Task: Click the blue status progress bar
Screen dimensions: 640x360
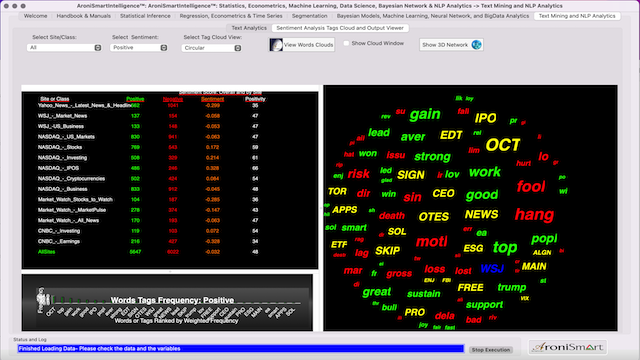Action: (241, 349)
